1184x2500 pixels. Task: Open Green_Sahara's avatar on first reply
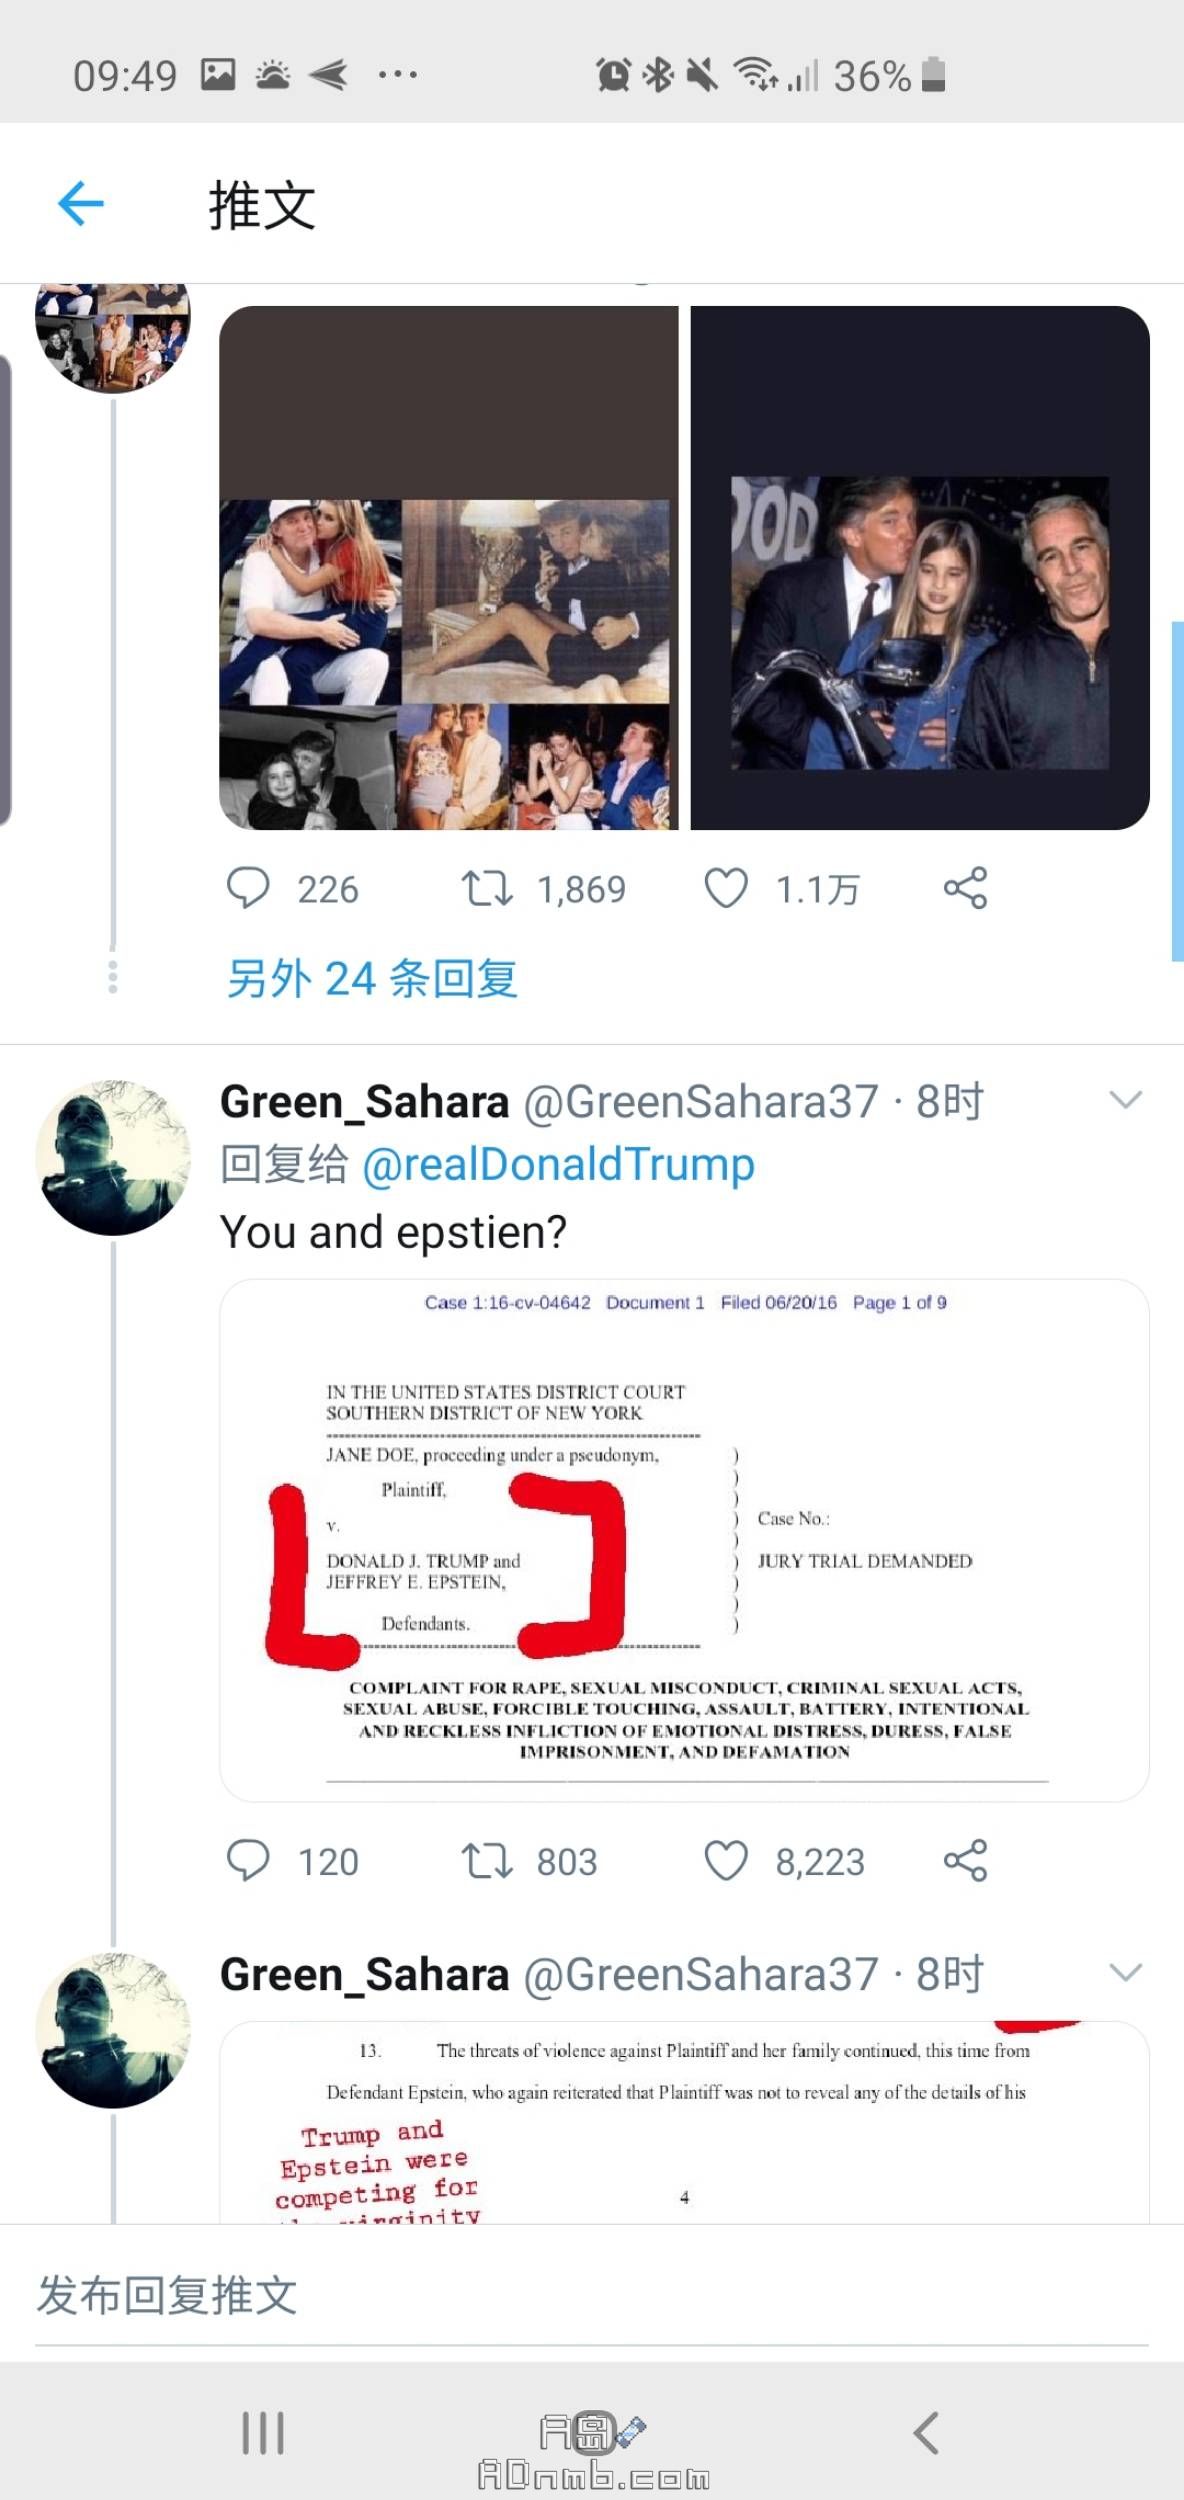[x=113, y=1157]
